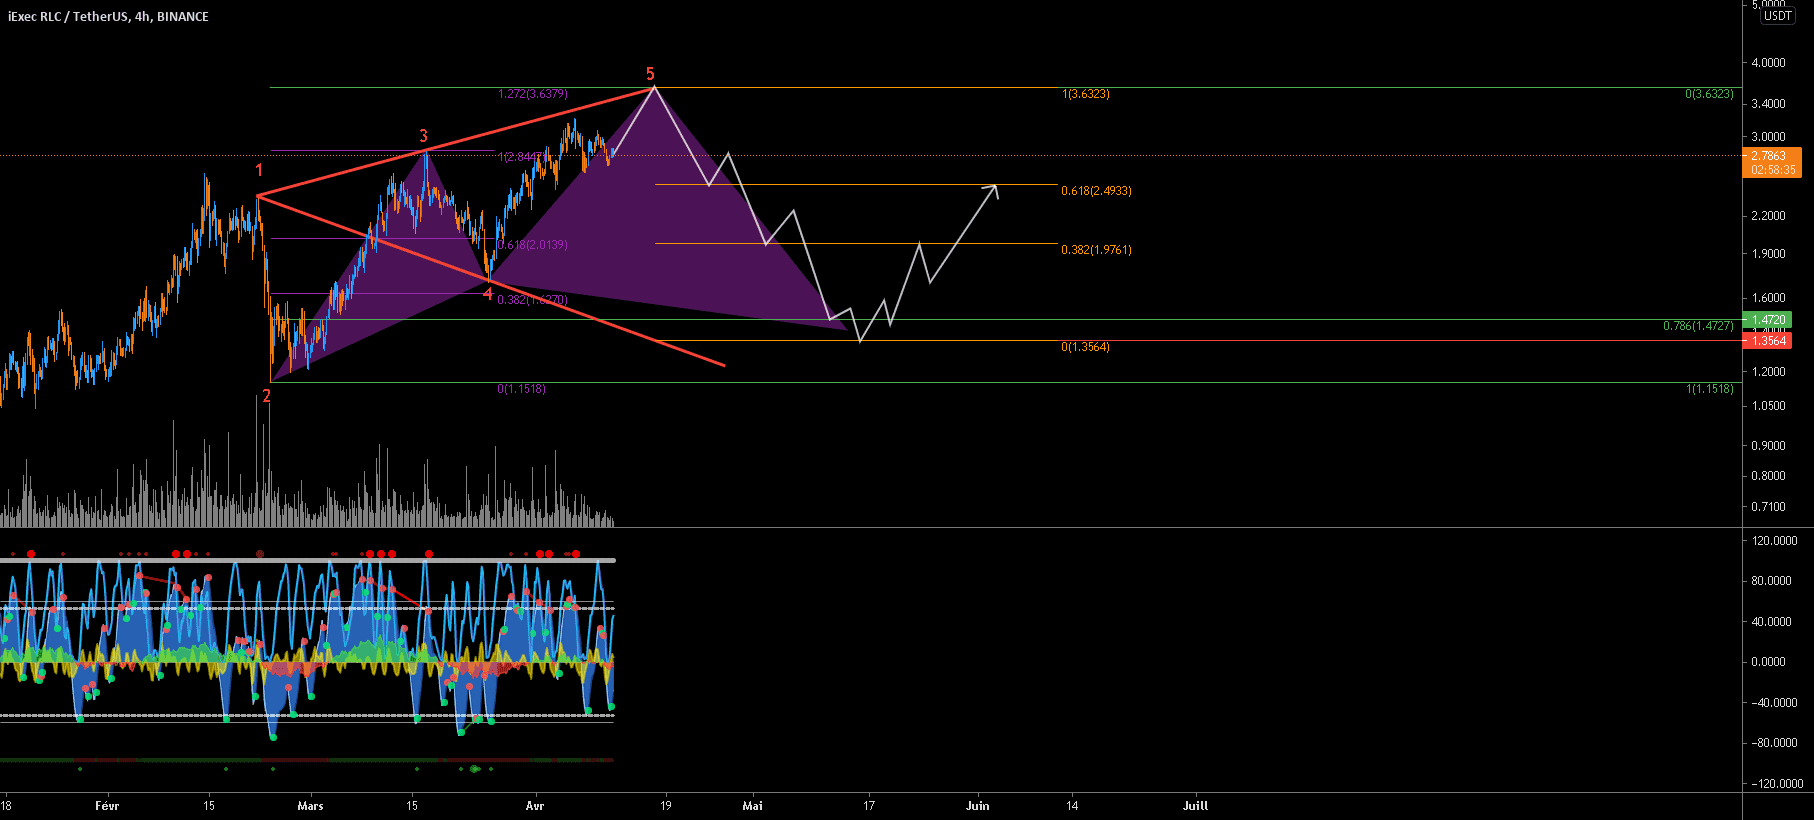Click the green 0(3.6323) Fibonacci label
This screenshot has height=820, width=1814.
[x=1709, y=94]
